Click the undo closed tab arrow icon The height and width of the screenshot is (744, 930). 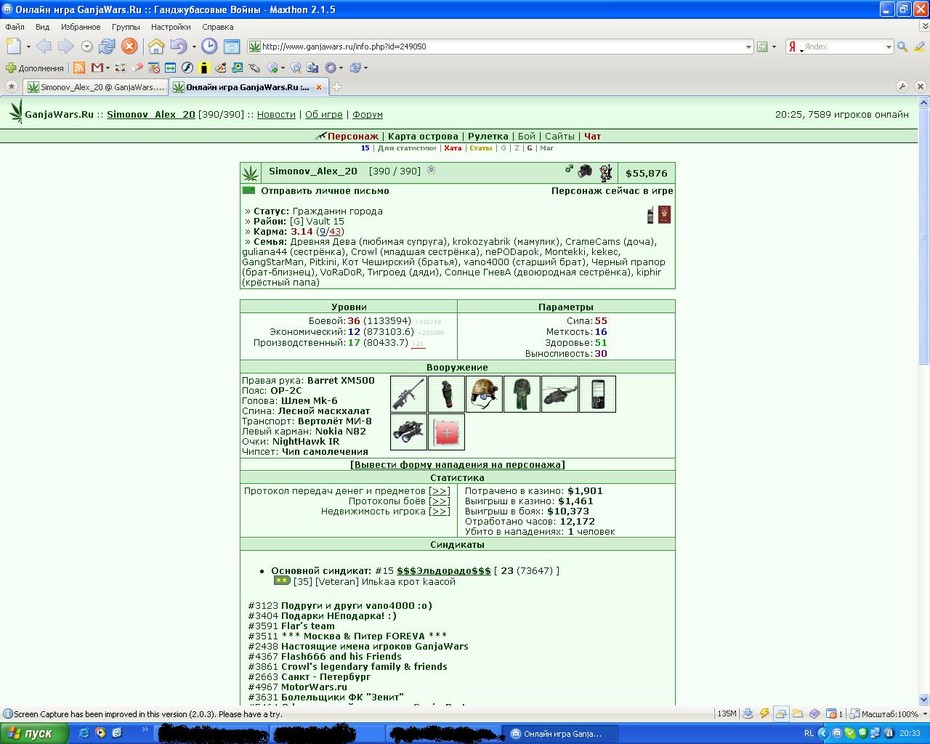coord(178,46)
